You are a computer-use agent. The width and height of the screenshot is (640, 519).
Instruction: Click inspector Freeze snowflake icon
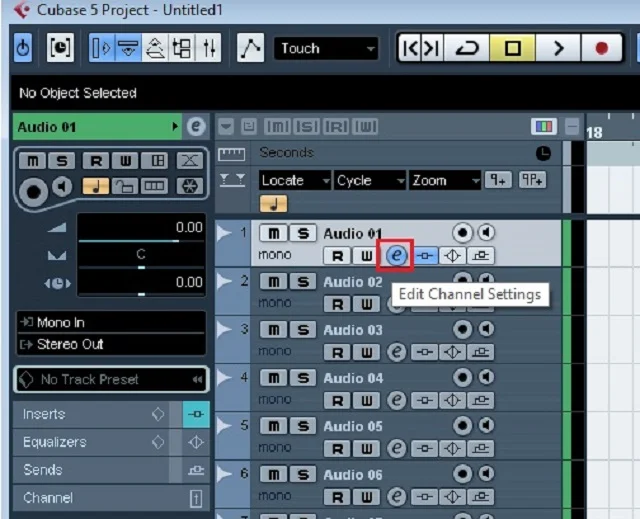point(189,186)
